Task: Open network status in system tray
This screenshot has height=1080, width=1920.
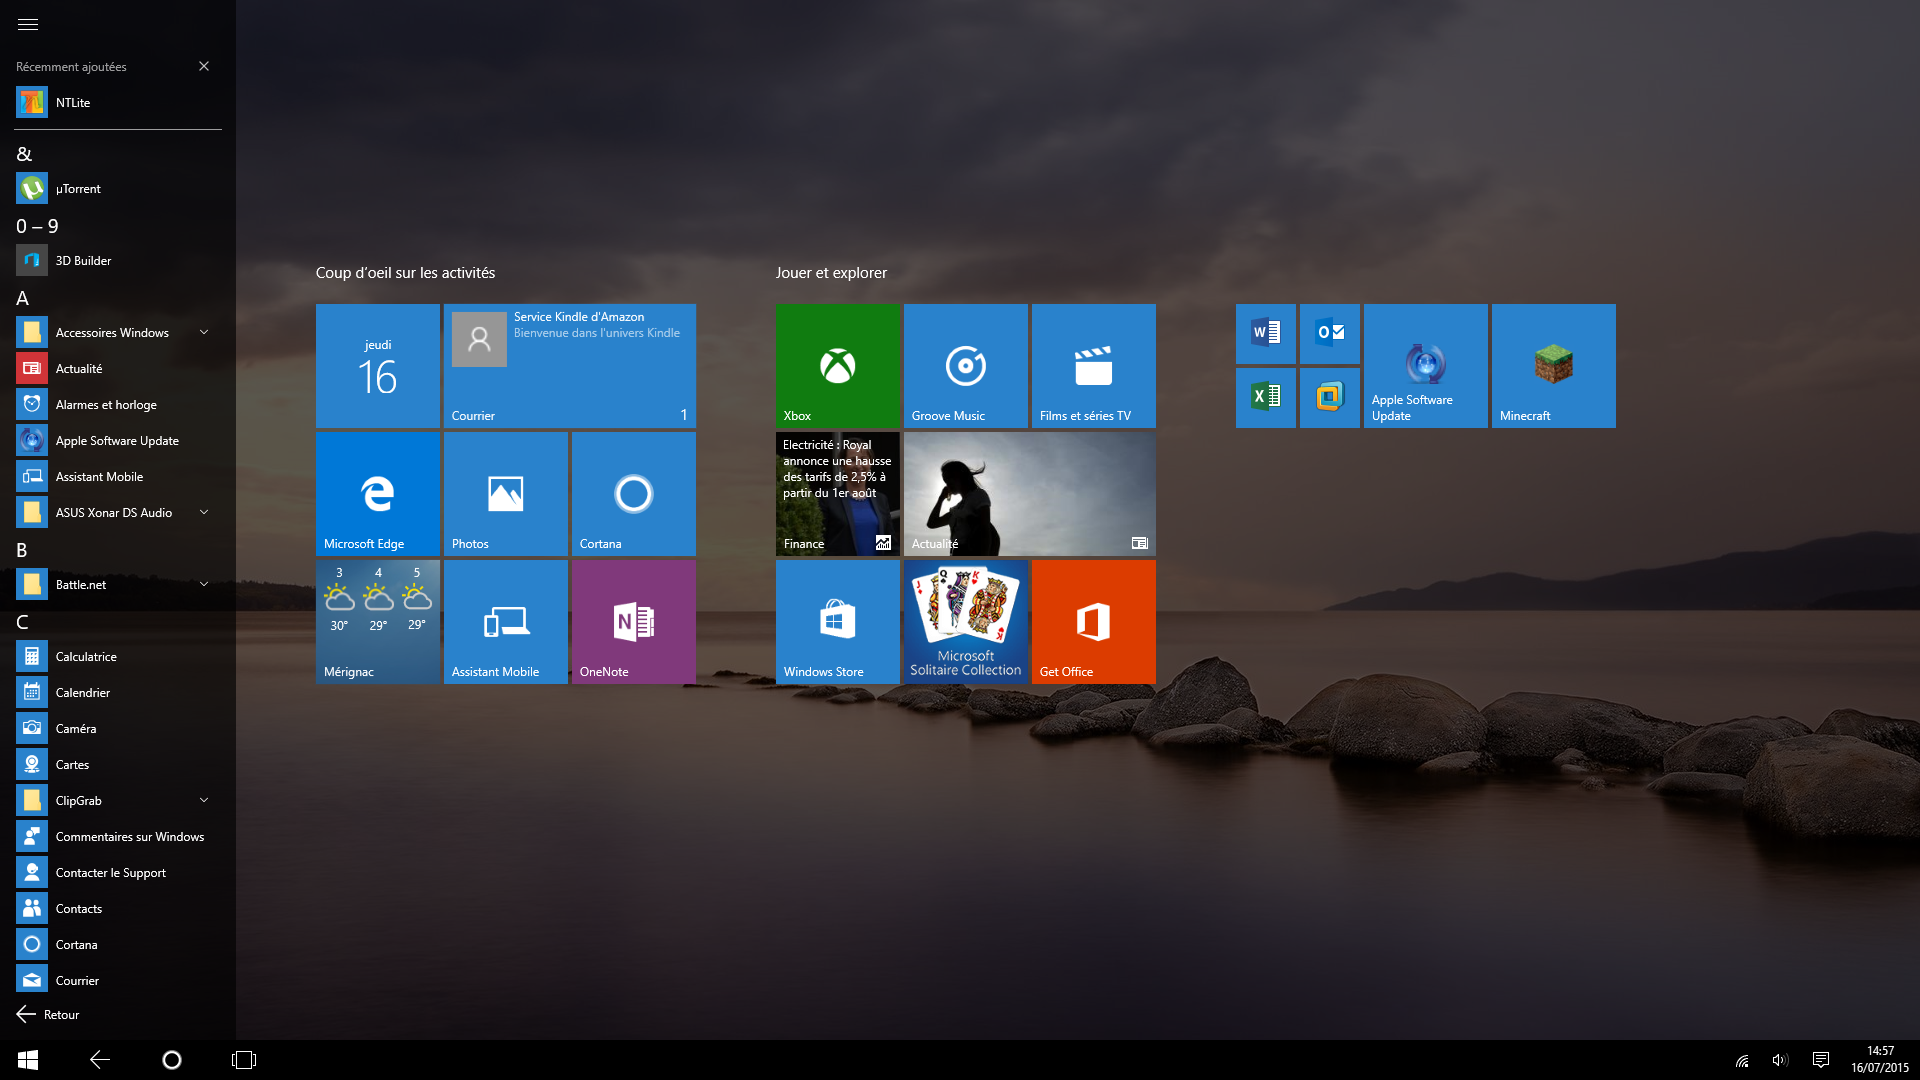Action: point(1742,1061)
